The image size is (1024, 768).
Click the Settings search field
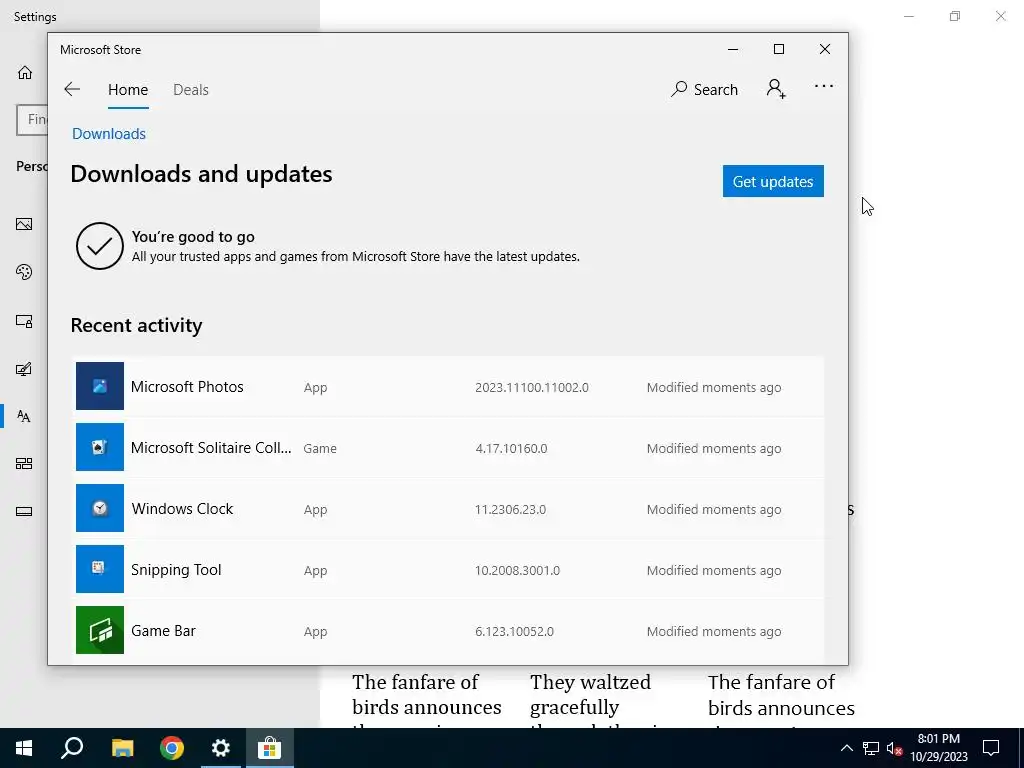click(33, 120)
